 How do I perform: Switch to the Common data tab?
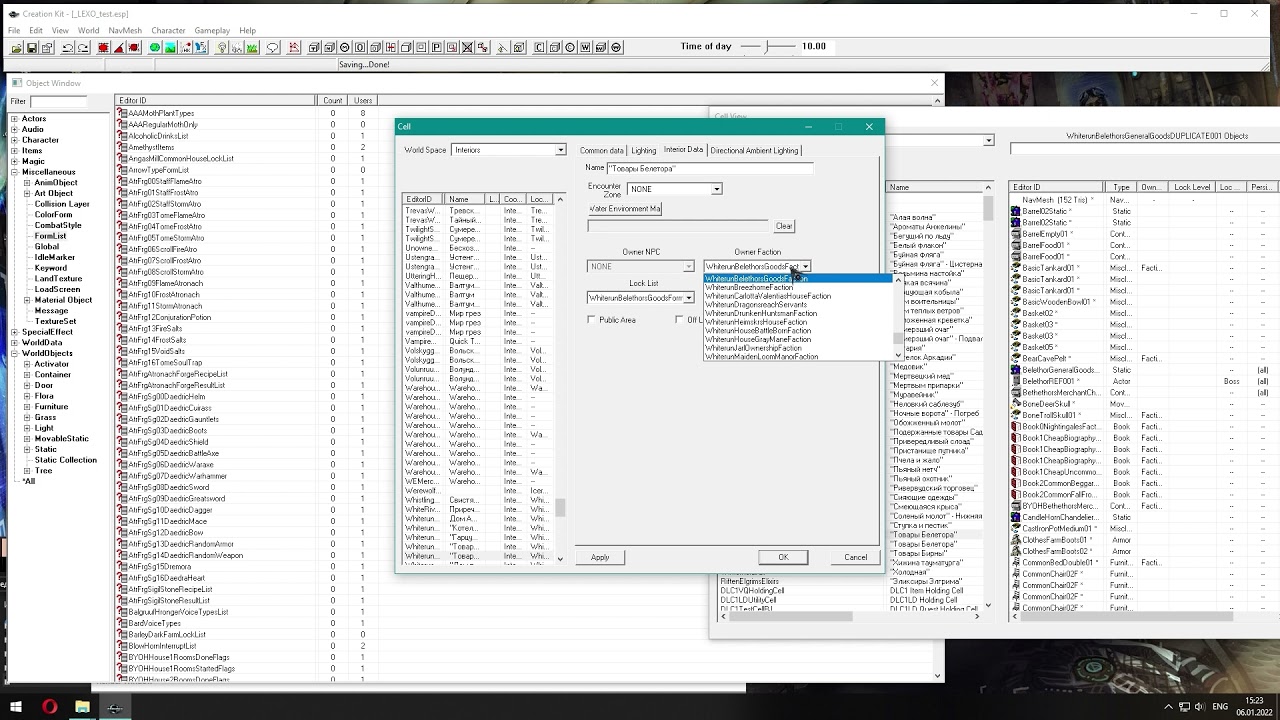point(601,150)
